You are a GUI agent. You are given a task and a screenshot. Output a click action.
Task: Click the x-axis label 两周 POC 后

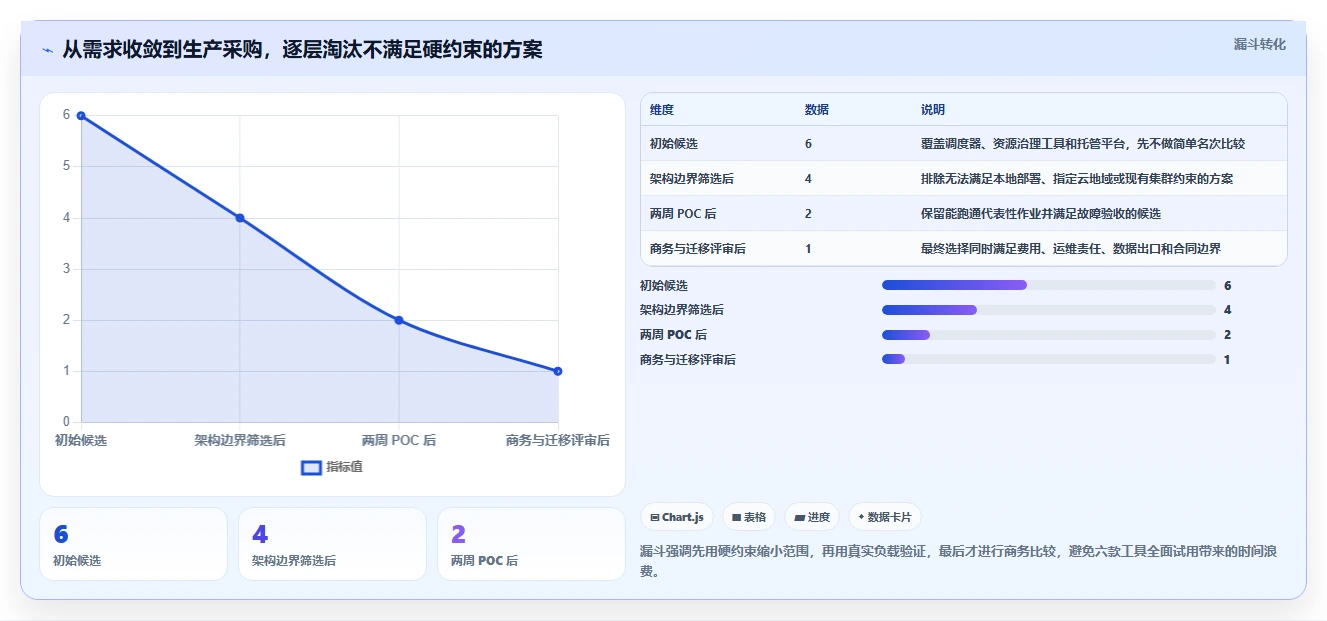tap(399, 440)
